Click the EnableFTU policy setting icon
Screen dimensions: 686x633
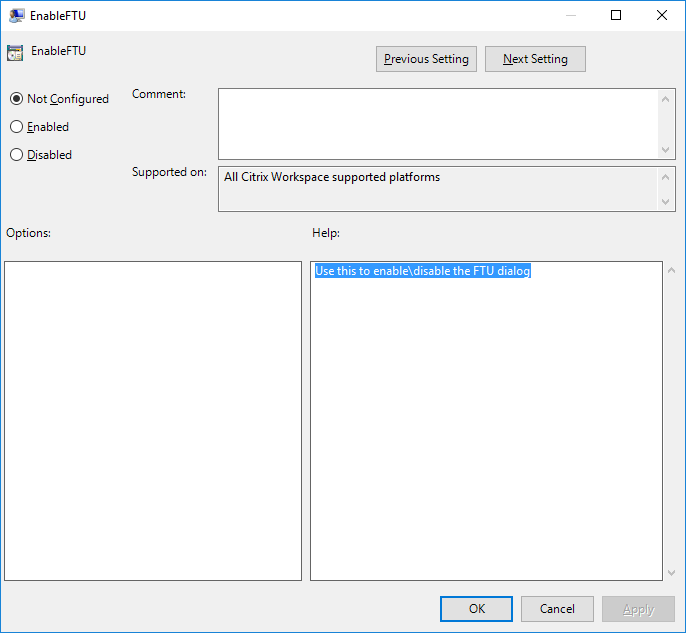pos(15,52)
